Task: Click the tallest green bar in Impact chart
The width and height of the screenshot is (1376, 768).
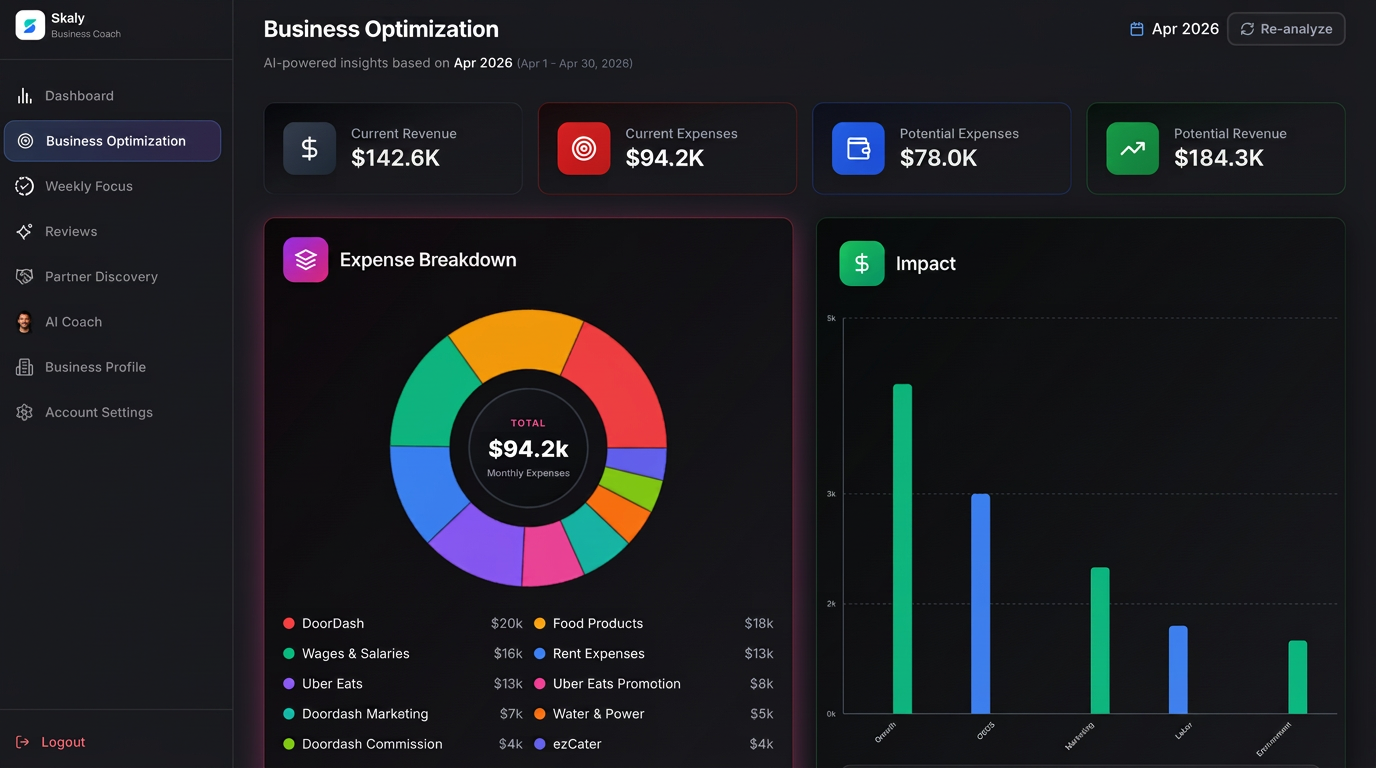Action: 902,549
